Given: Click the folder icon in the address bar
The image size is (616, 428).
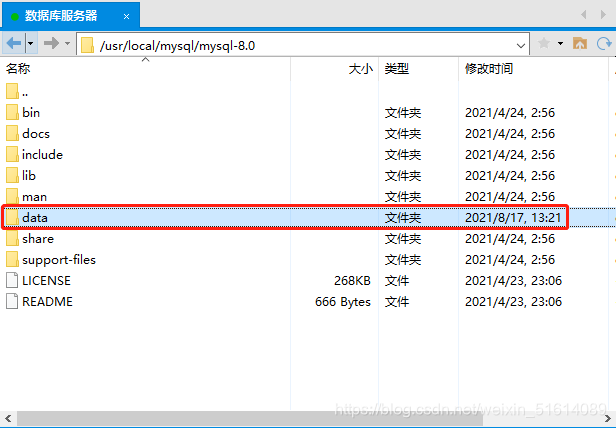Looking at the screenshot, I should [87, 45].
